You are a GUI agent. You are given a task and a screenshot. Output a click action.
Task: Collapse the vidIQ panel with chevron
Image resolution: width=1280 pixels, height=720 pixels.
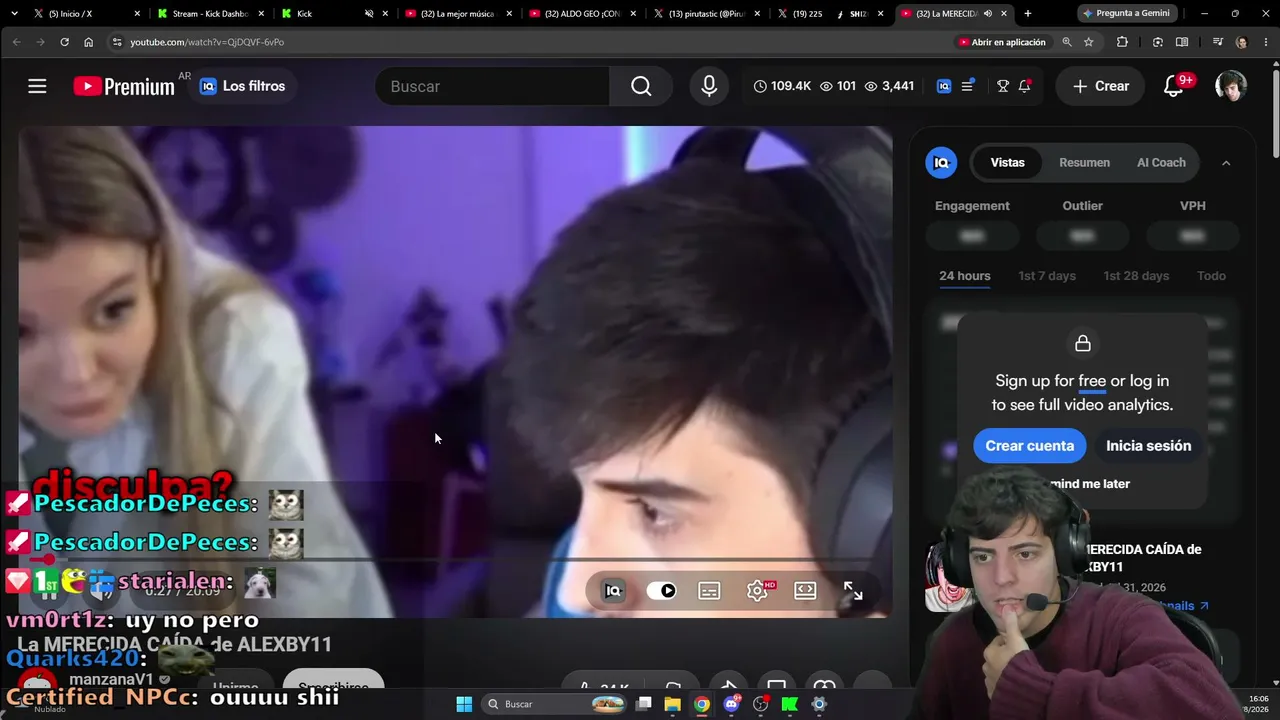[x=1226, y=163]
